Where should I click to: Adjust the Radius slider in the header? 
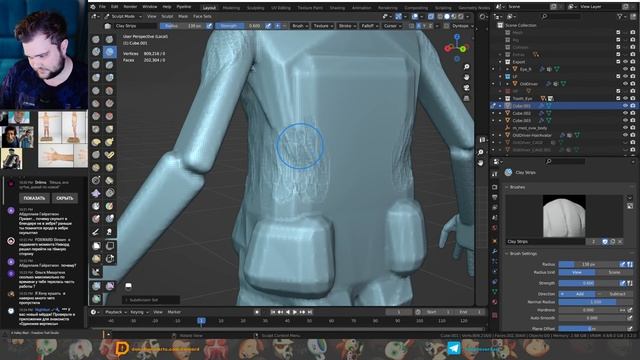tap(182, 26)
